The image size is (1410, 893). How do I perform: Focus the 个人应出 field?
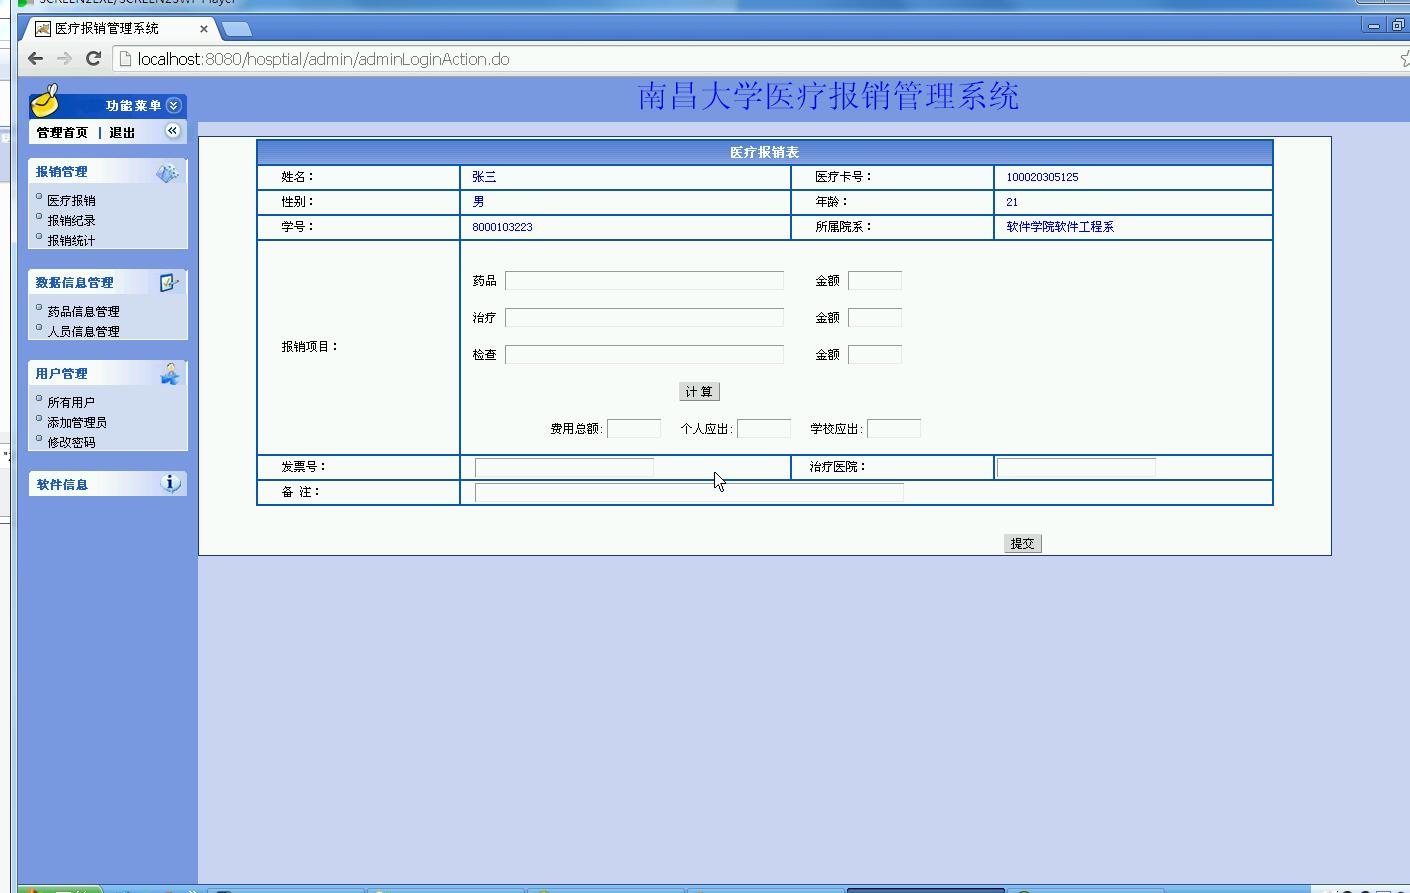764,429
